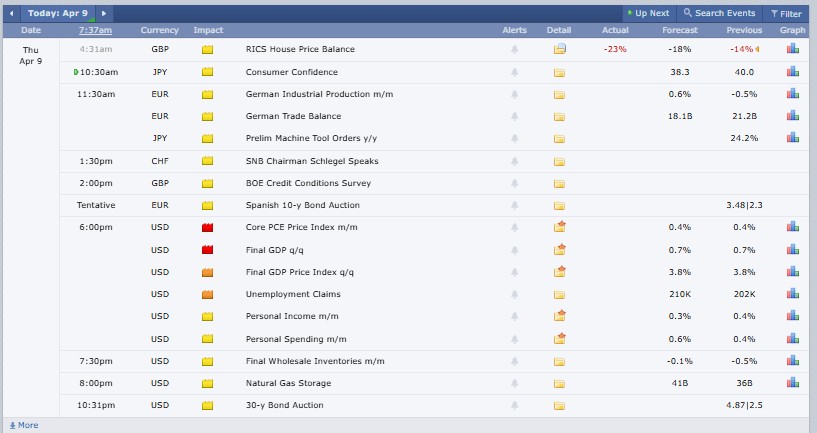Open detail folder for German Trade Balance
This screenshot has width=817, height=433.
(559, 116)
